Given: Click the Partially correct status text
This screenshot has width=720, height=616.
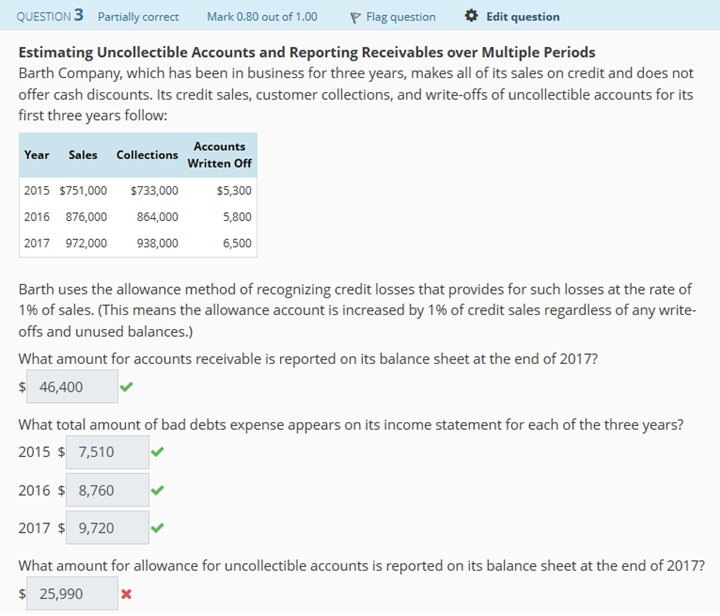Looking at the screenshot, I should (x=138, y=17).
